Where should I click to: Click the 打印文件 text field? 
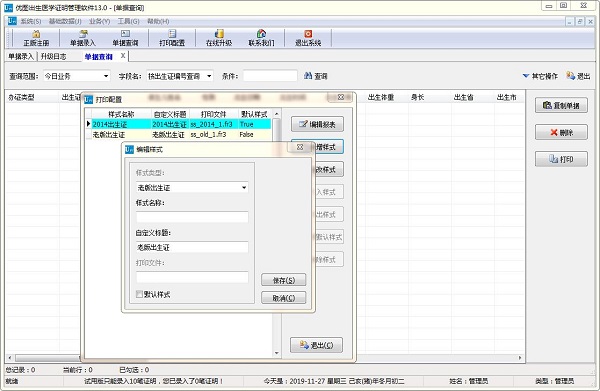[x=192, y=277]
